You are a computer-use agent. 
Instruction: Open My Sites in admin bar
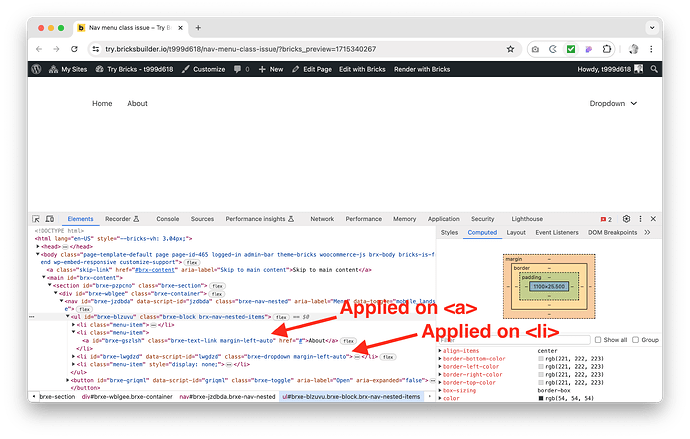(x=68, y=69)
